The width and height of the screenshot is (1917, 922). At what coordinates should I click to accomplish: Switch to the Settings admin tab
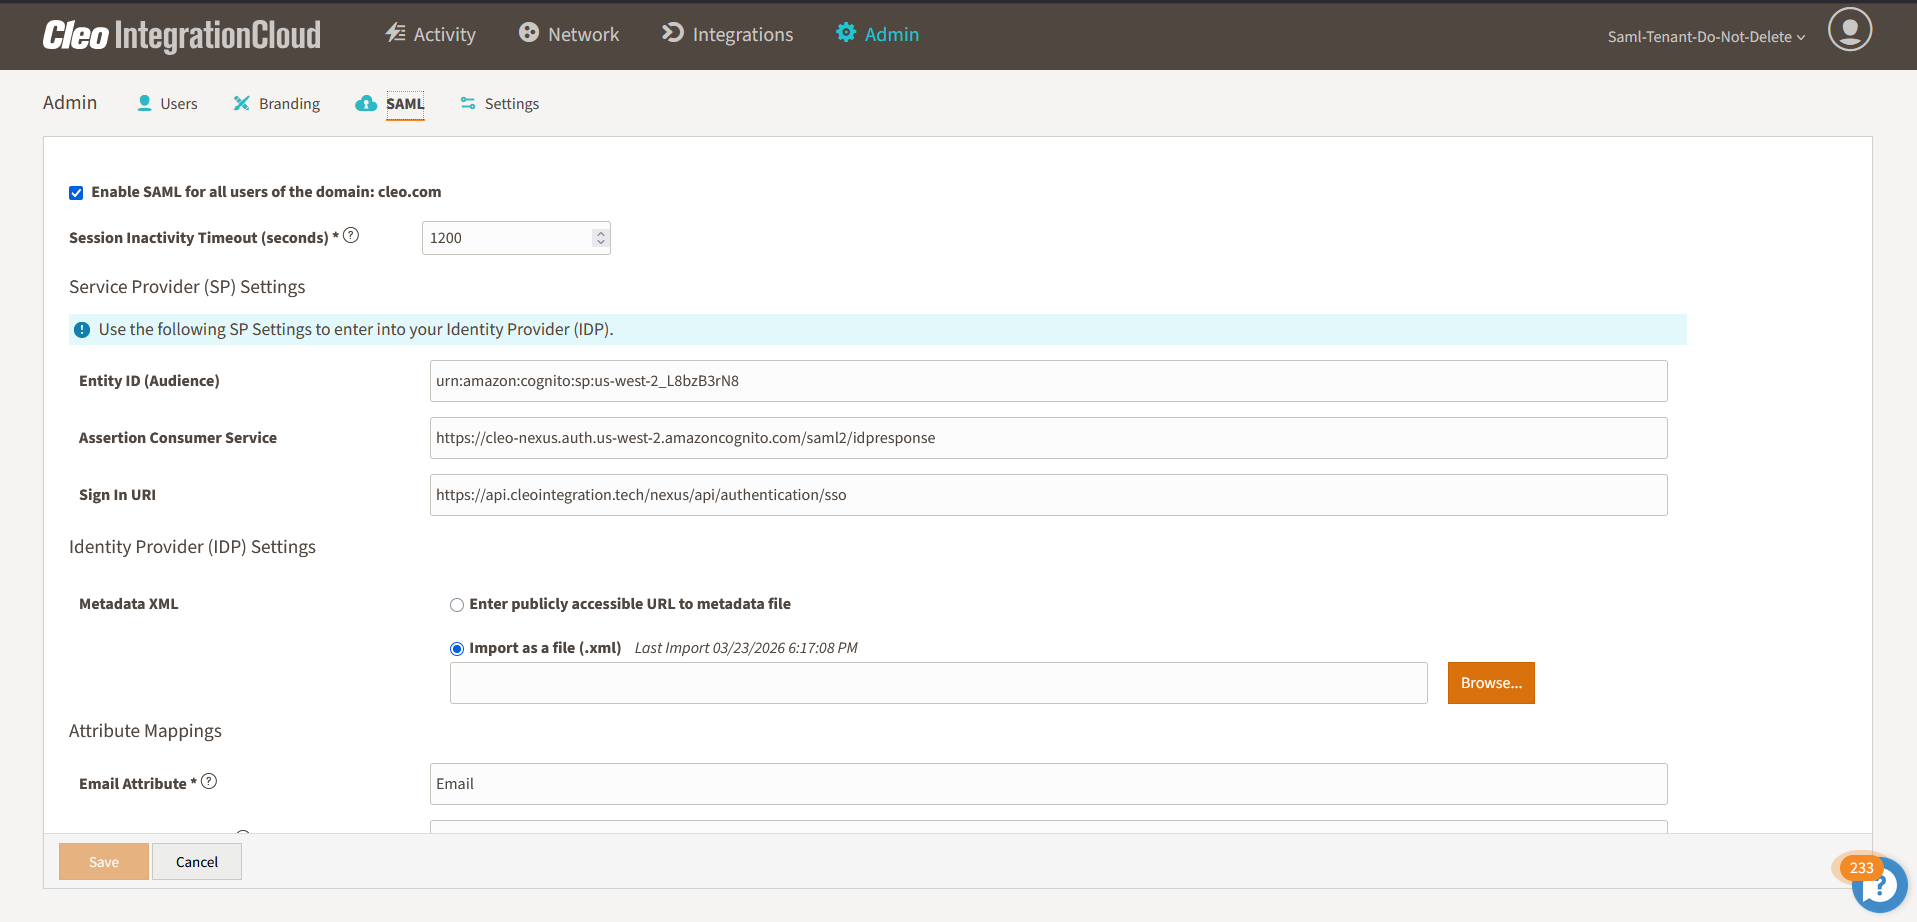[x=499, y=104]
